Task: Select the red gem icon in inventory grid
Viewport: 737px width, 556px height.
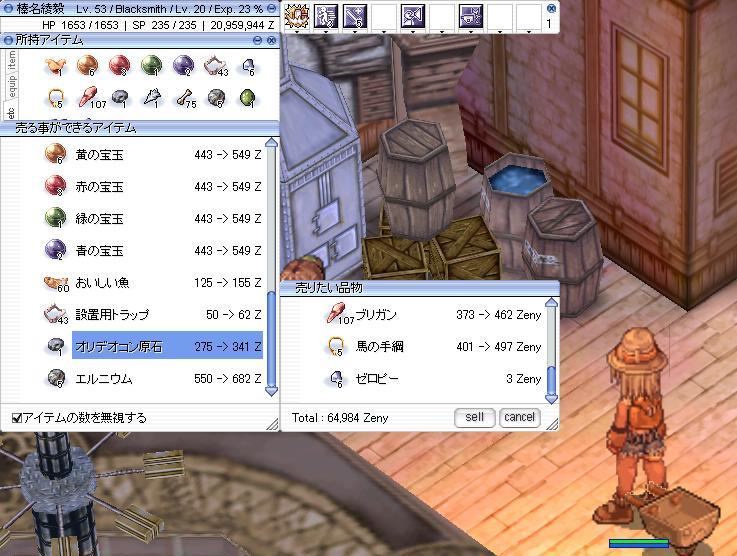Action: point(119,65)
